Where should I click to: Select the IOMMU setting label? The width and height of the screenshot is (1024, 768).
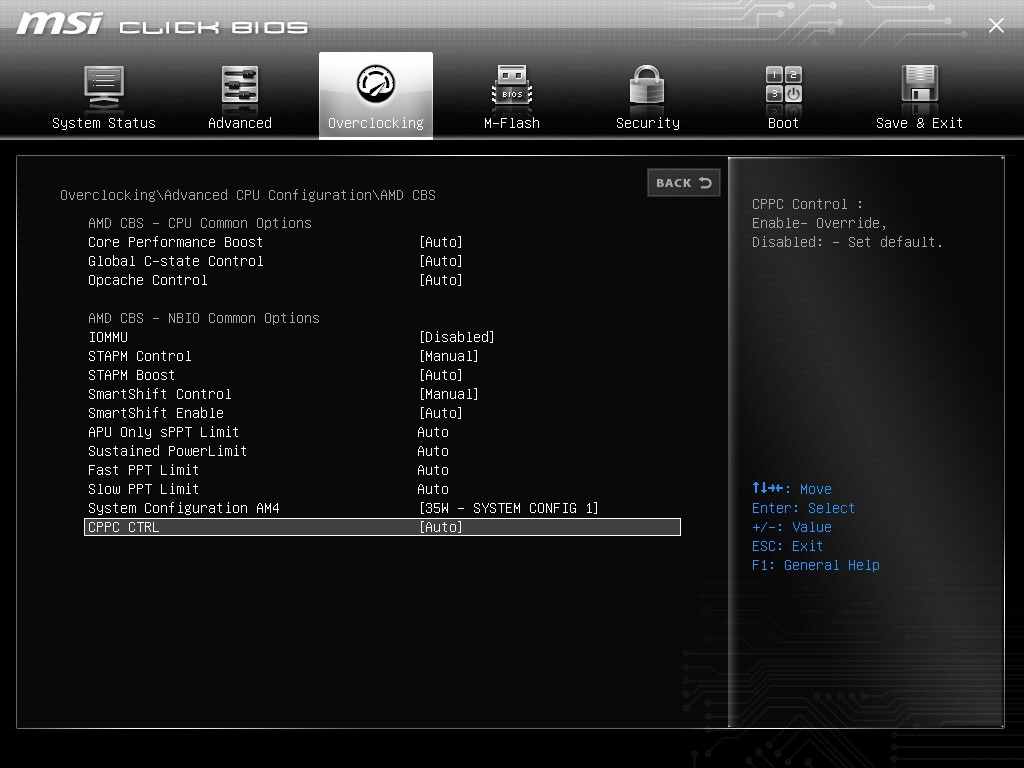click(108, 337)
